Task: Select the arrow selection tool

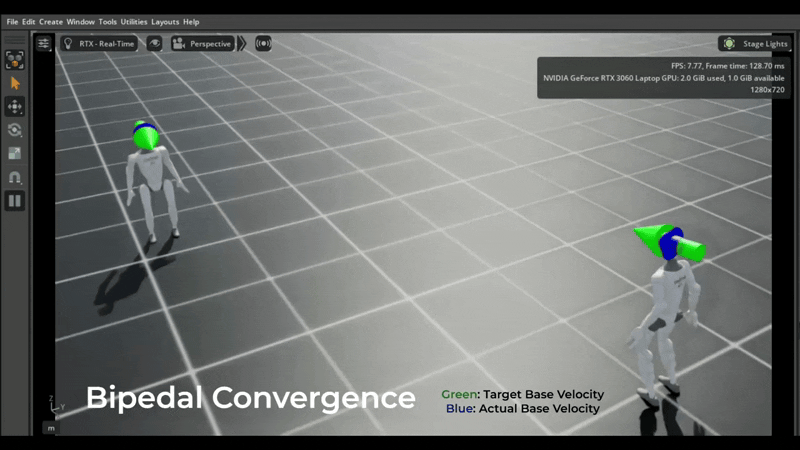Action: (15, 83)
